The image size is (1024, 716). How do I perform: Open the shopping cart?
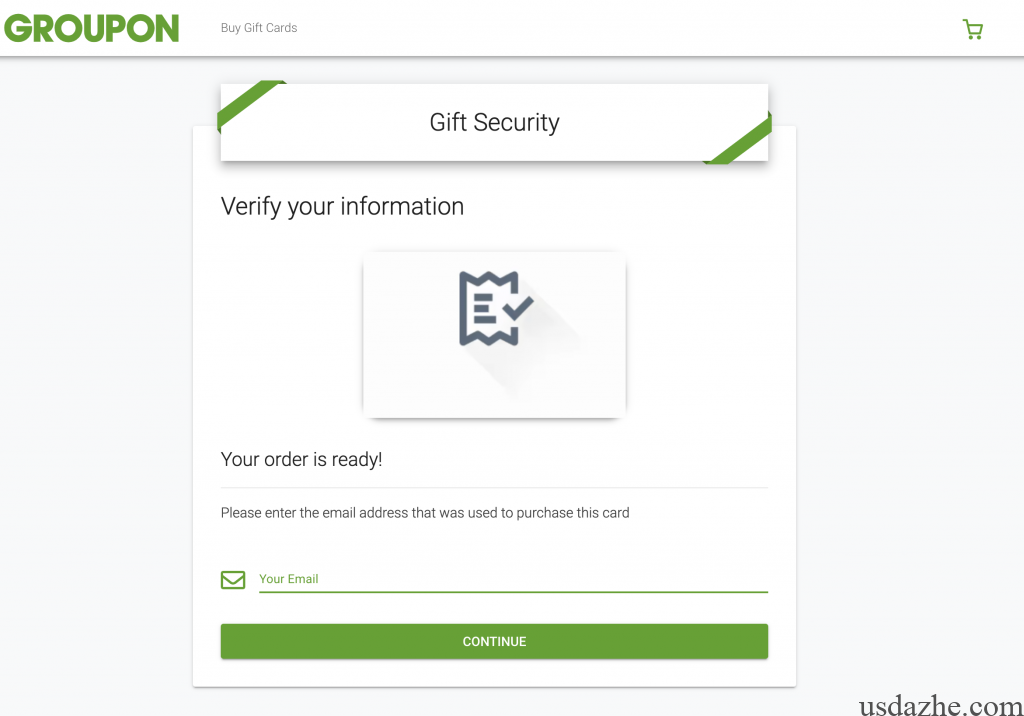[972, 29]
